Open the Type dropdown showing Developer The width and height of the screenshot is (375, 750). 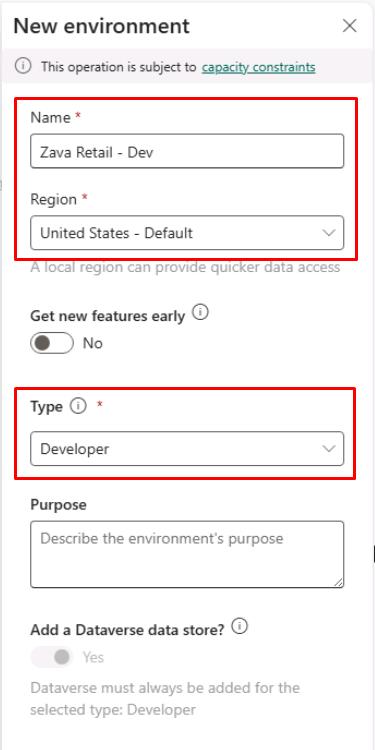187,449
